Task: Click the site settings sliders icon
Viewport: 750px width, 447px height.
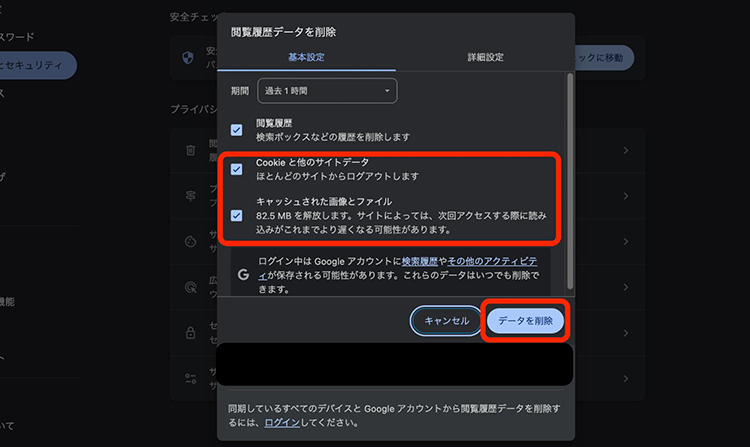Action: point(190,379)
